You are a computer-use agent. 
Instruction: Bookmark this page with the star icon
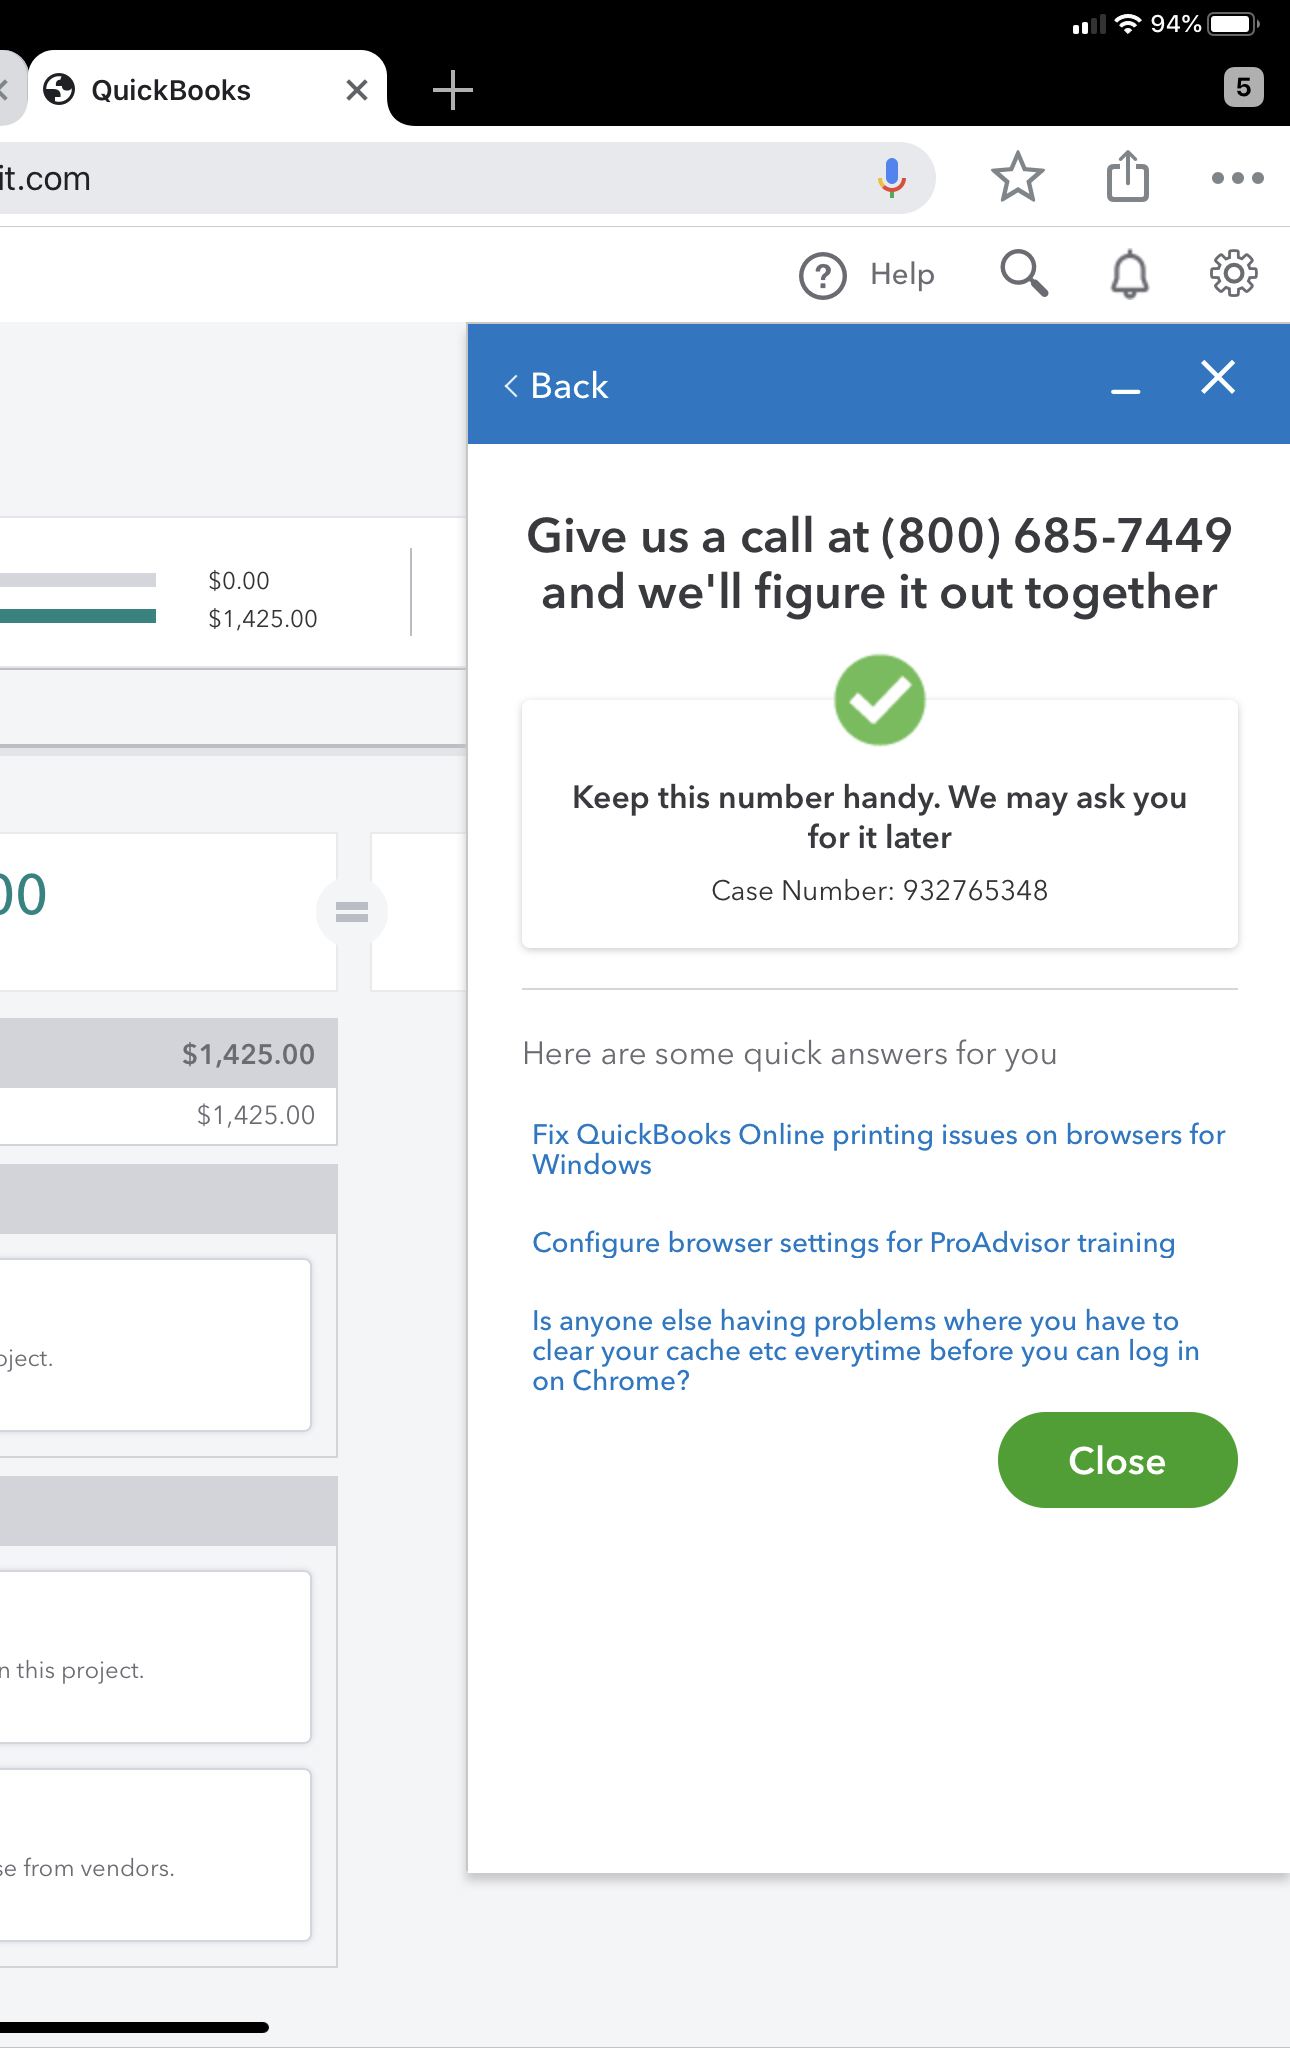click(x=1017, y=178)
